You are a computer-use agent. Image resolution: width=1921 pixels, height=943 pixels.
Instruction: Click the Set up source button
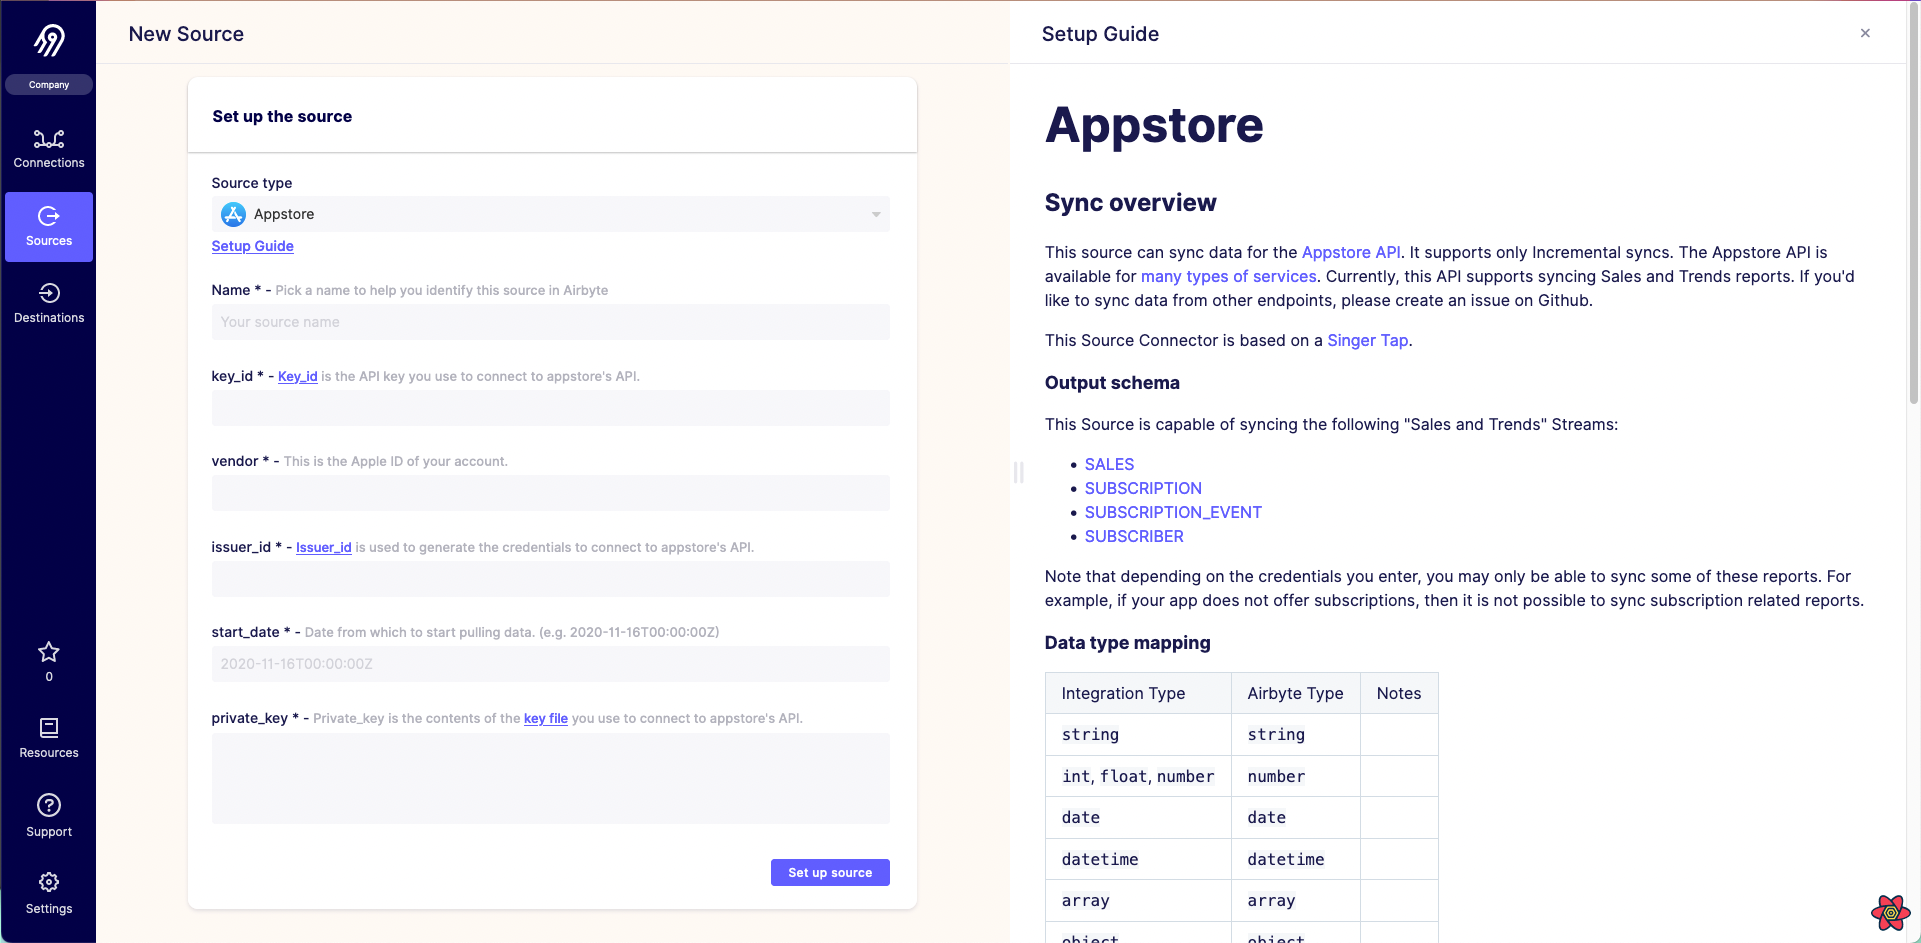tap(830, 872)
